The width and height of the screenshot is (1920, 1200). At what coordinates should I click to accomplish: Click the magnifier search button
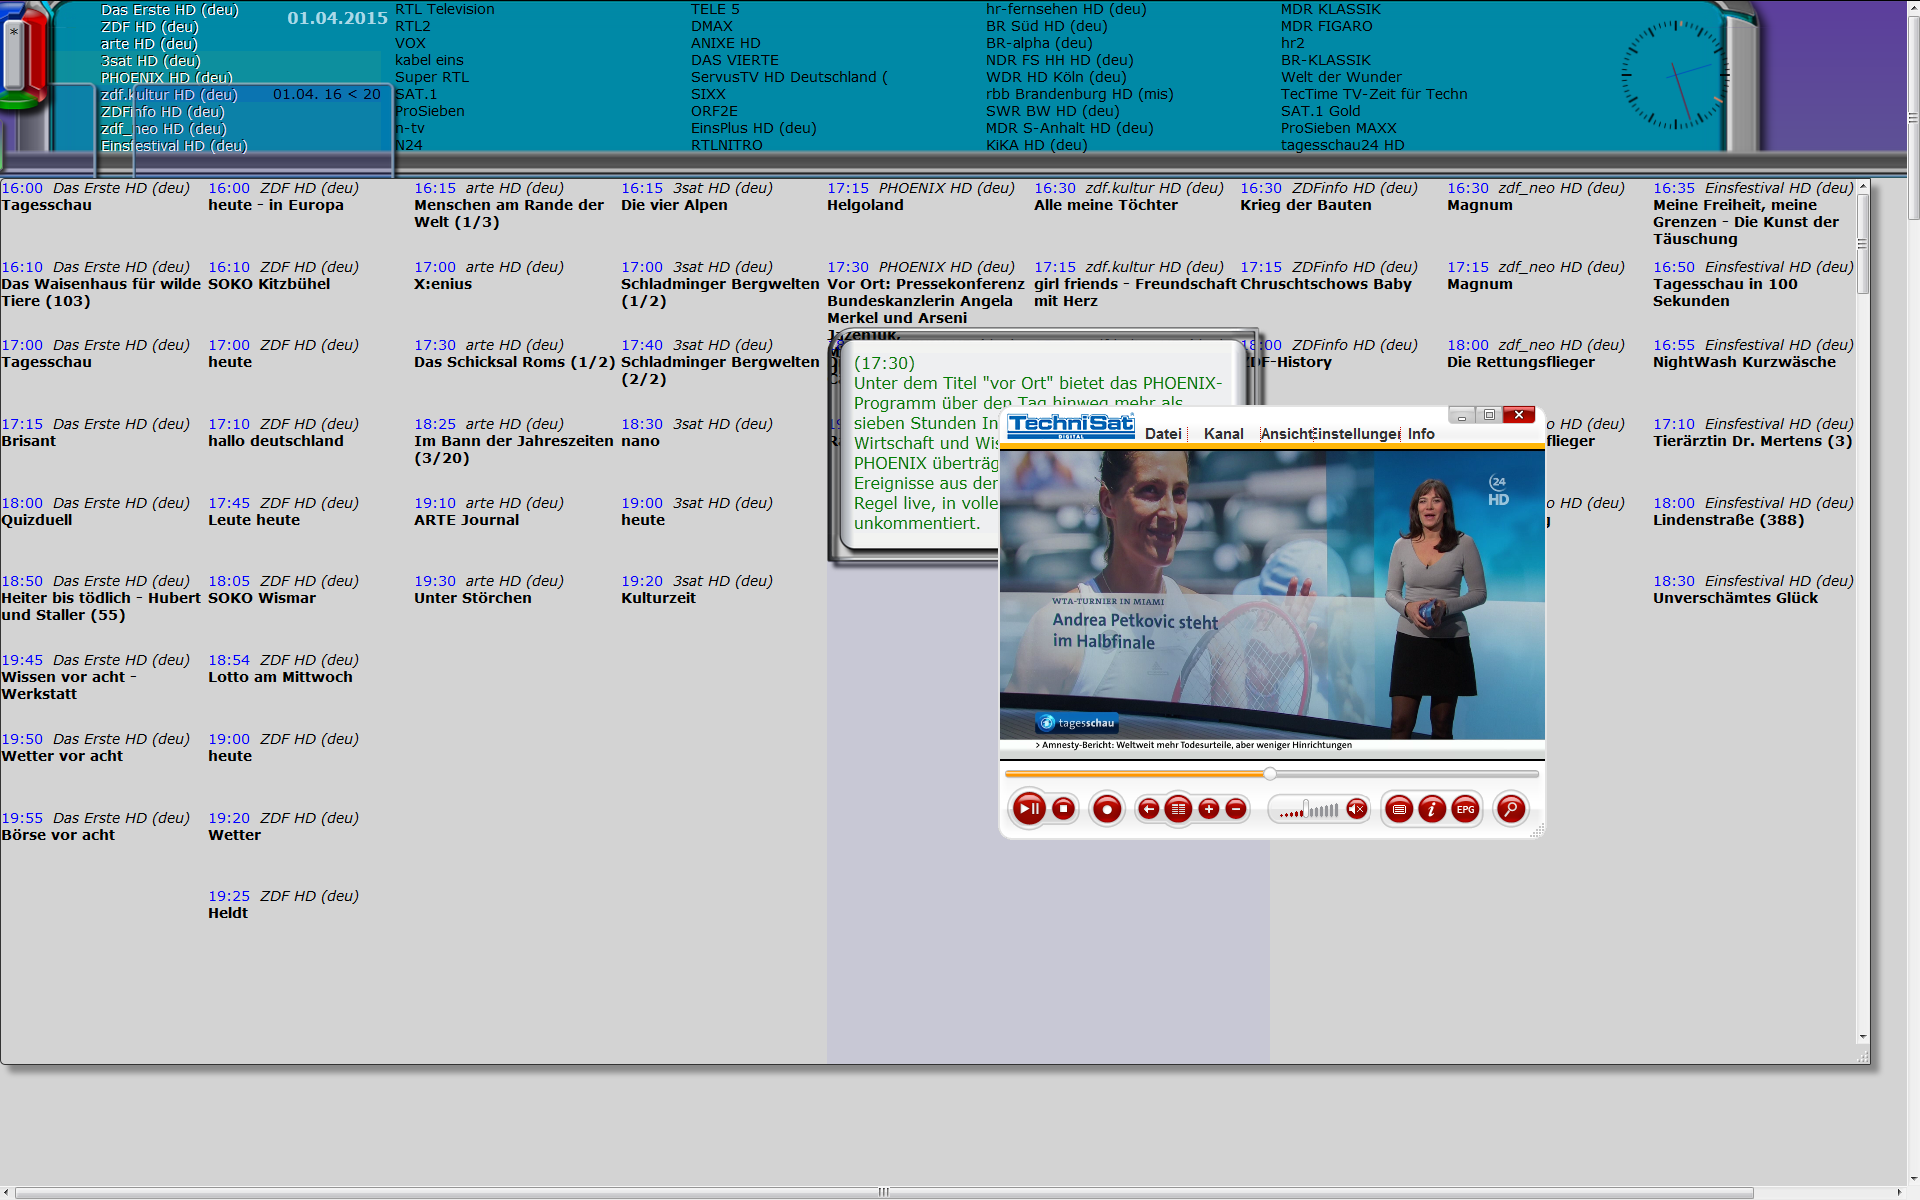(1510, 809)
